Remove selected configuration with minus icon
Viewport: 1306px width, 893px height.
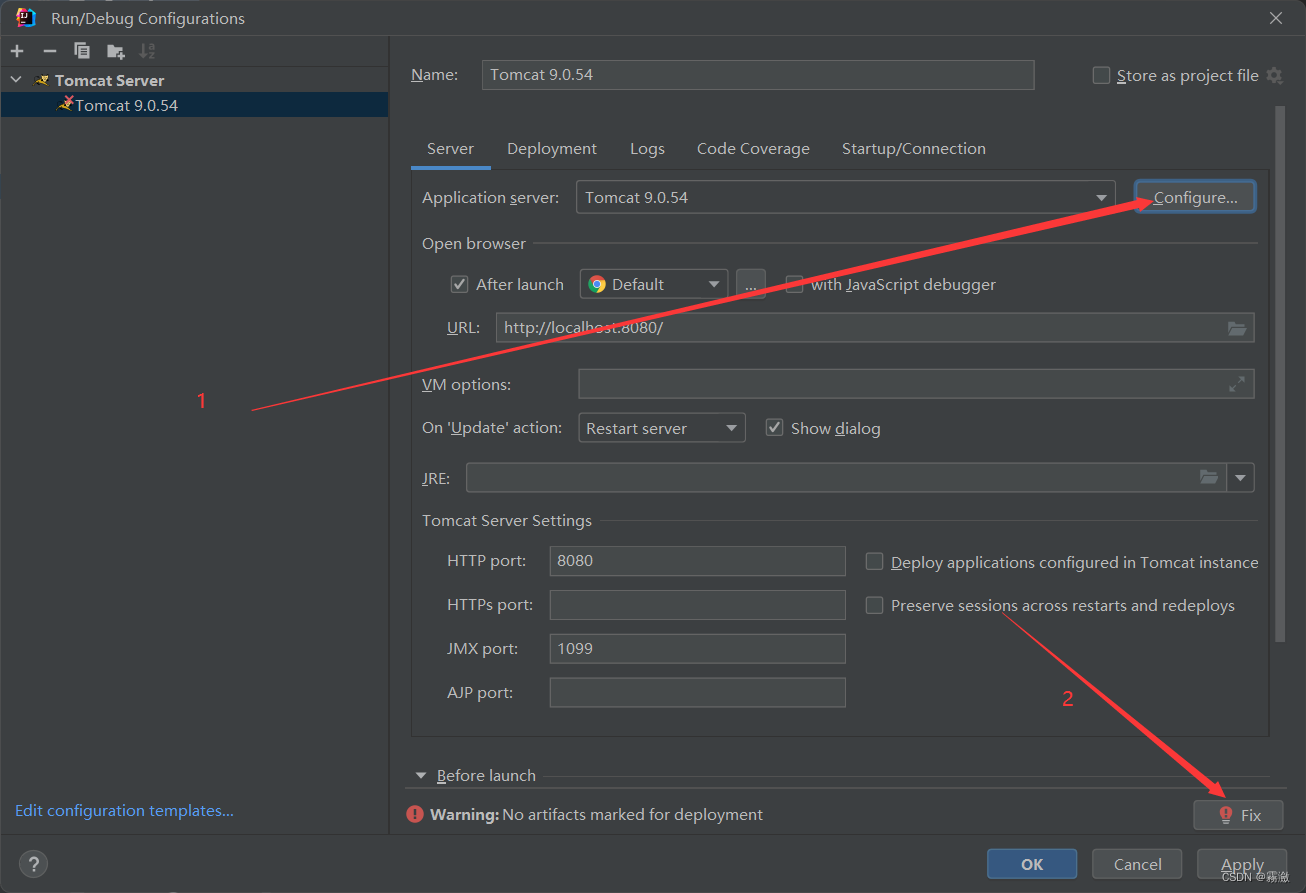50,51
